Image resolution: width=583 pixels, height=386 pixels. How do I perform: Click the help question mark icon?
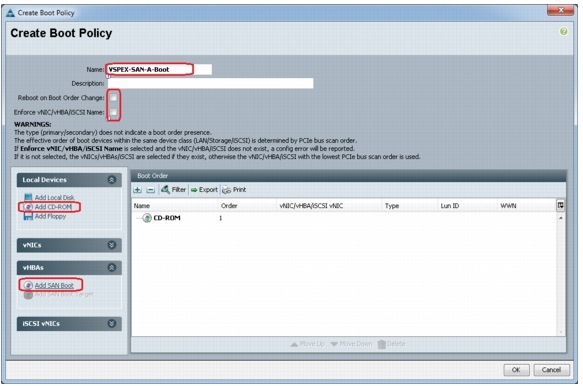click(x=563, y=32)
